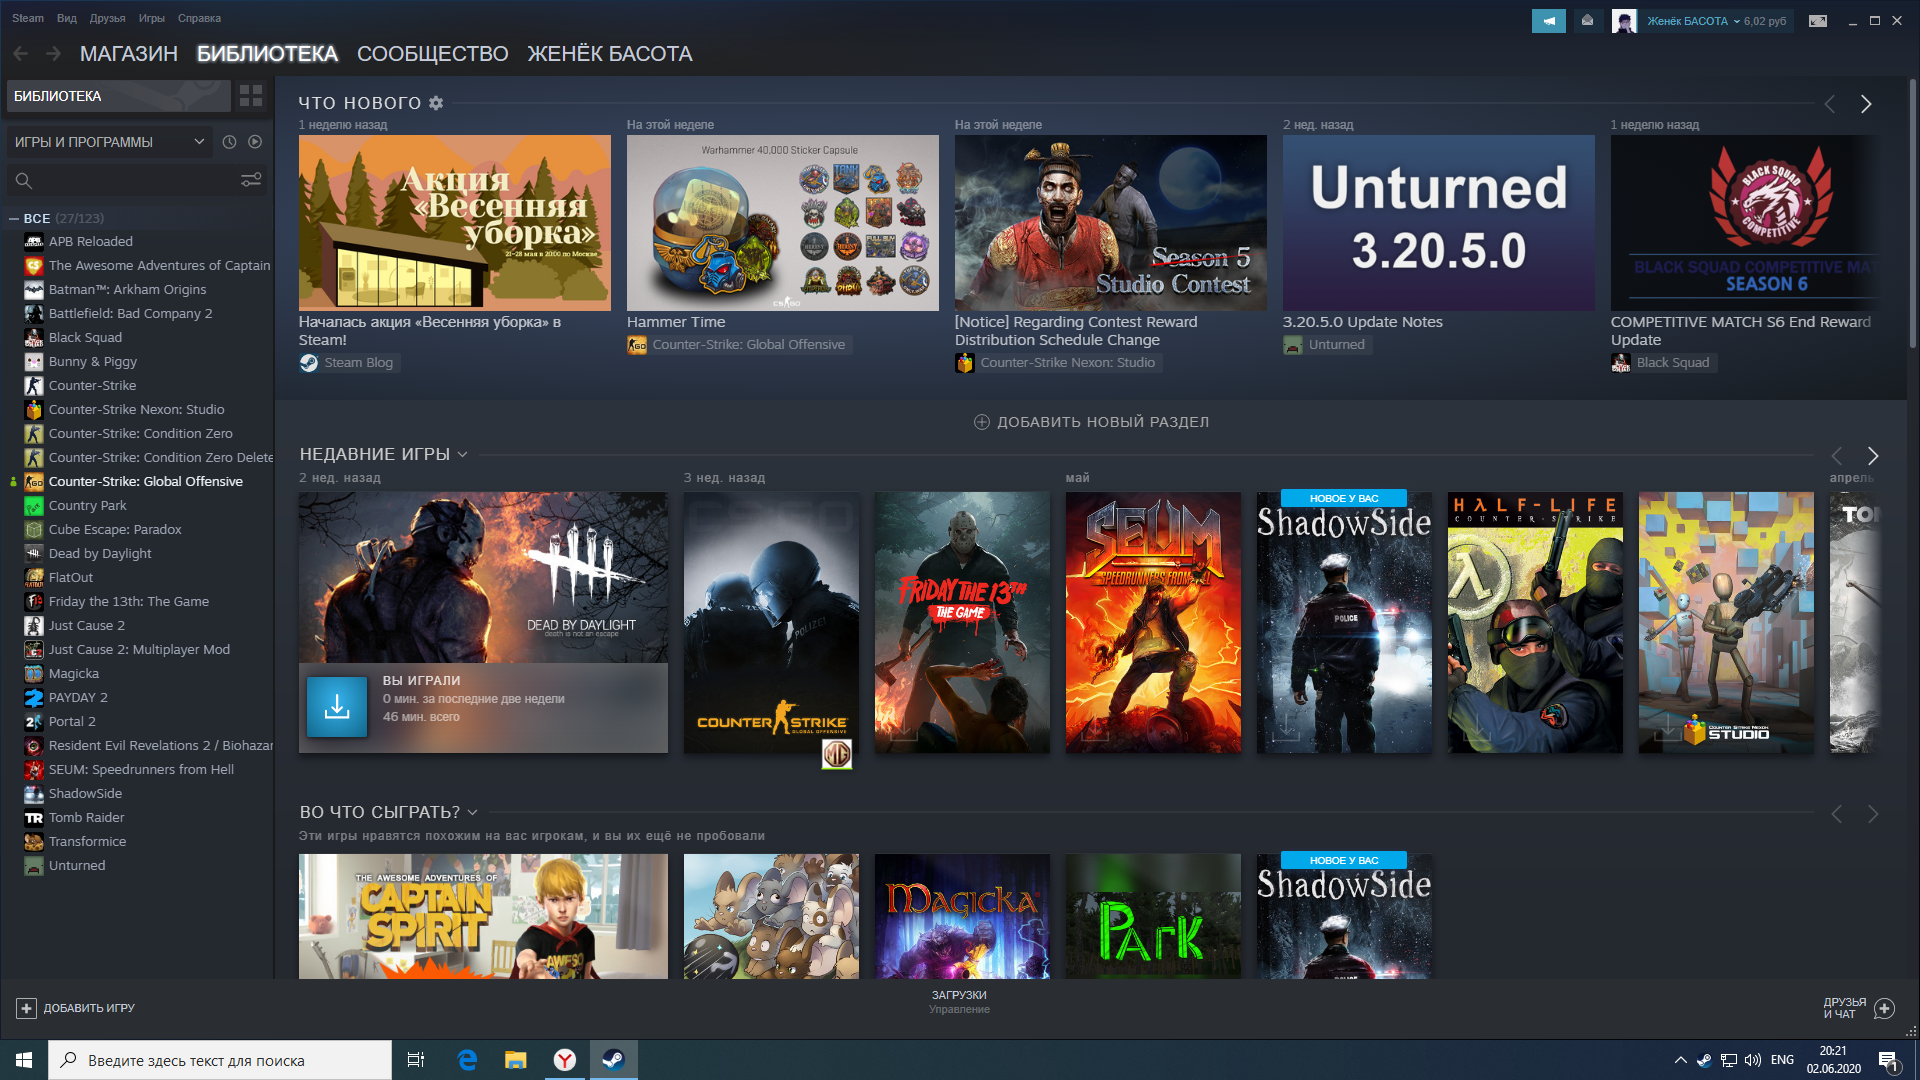Open the Half-Life Counter-Strike cover
Viewport: 1920px width, 1080px height.
[x=1535, y=622]
